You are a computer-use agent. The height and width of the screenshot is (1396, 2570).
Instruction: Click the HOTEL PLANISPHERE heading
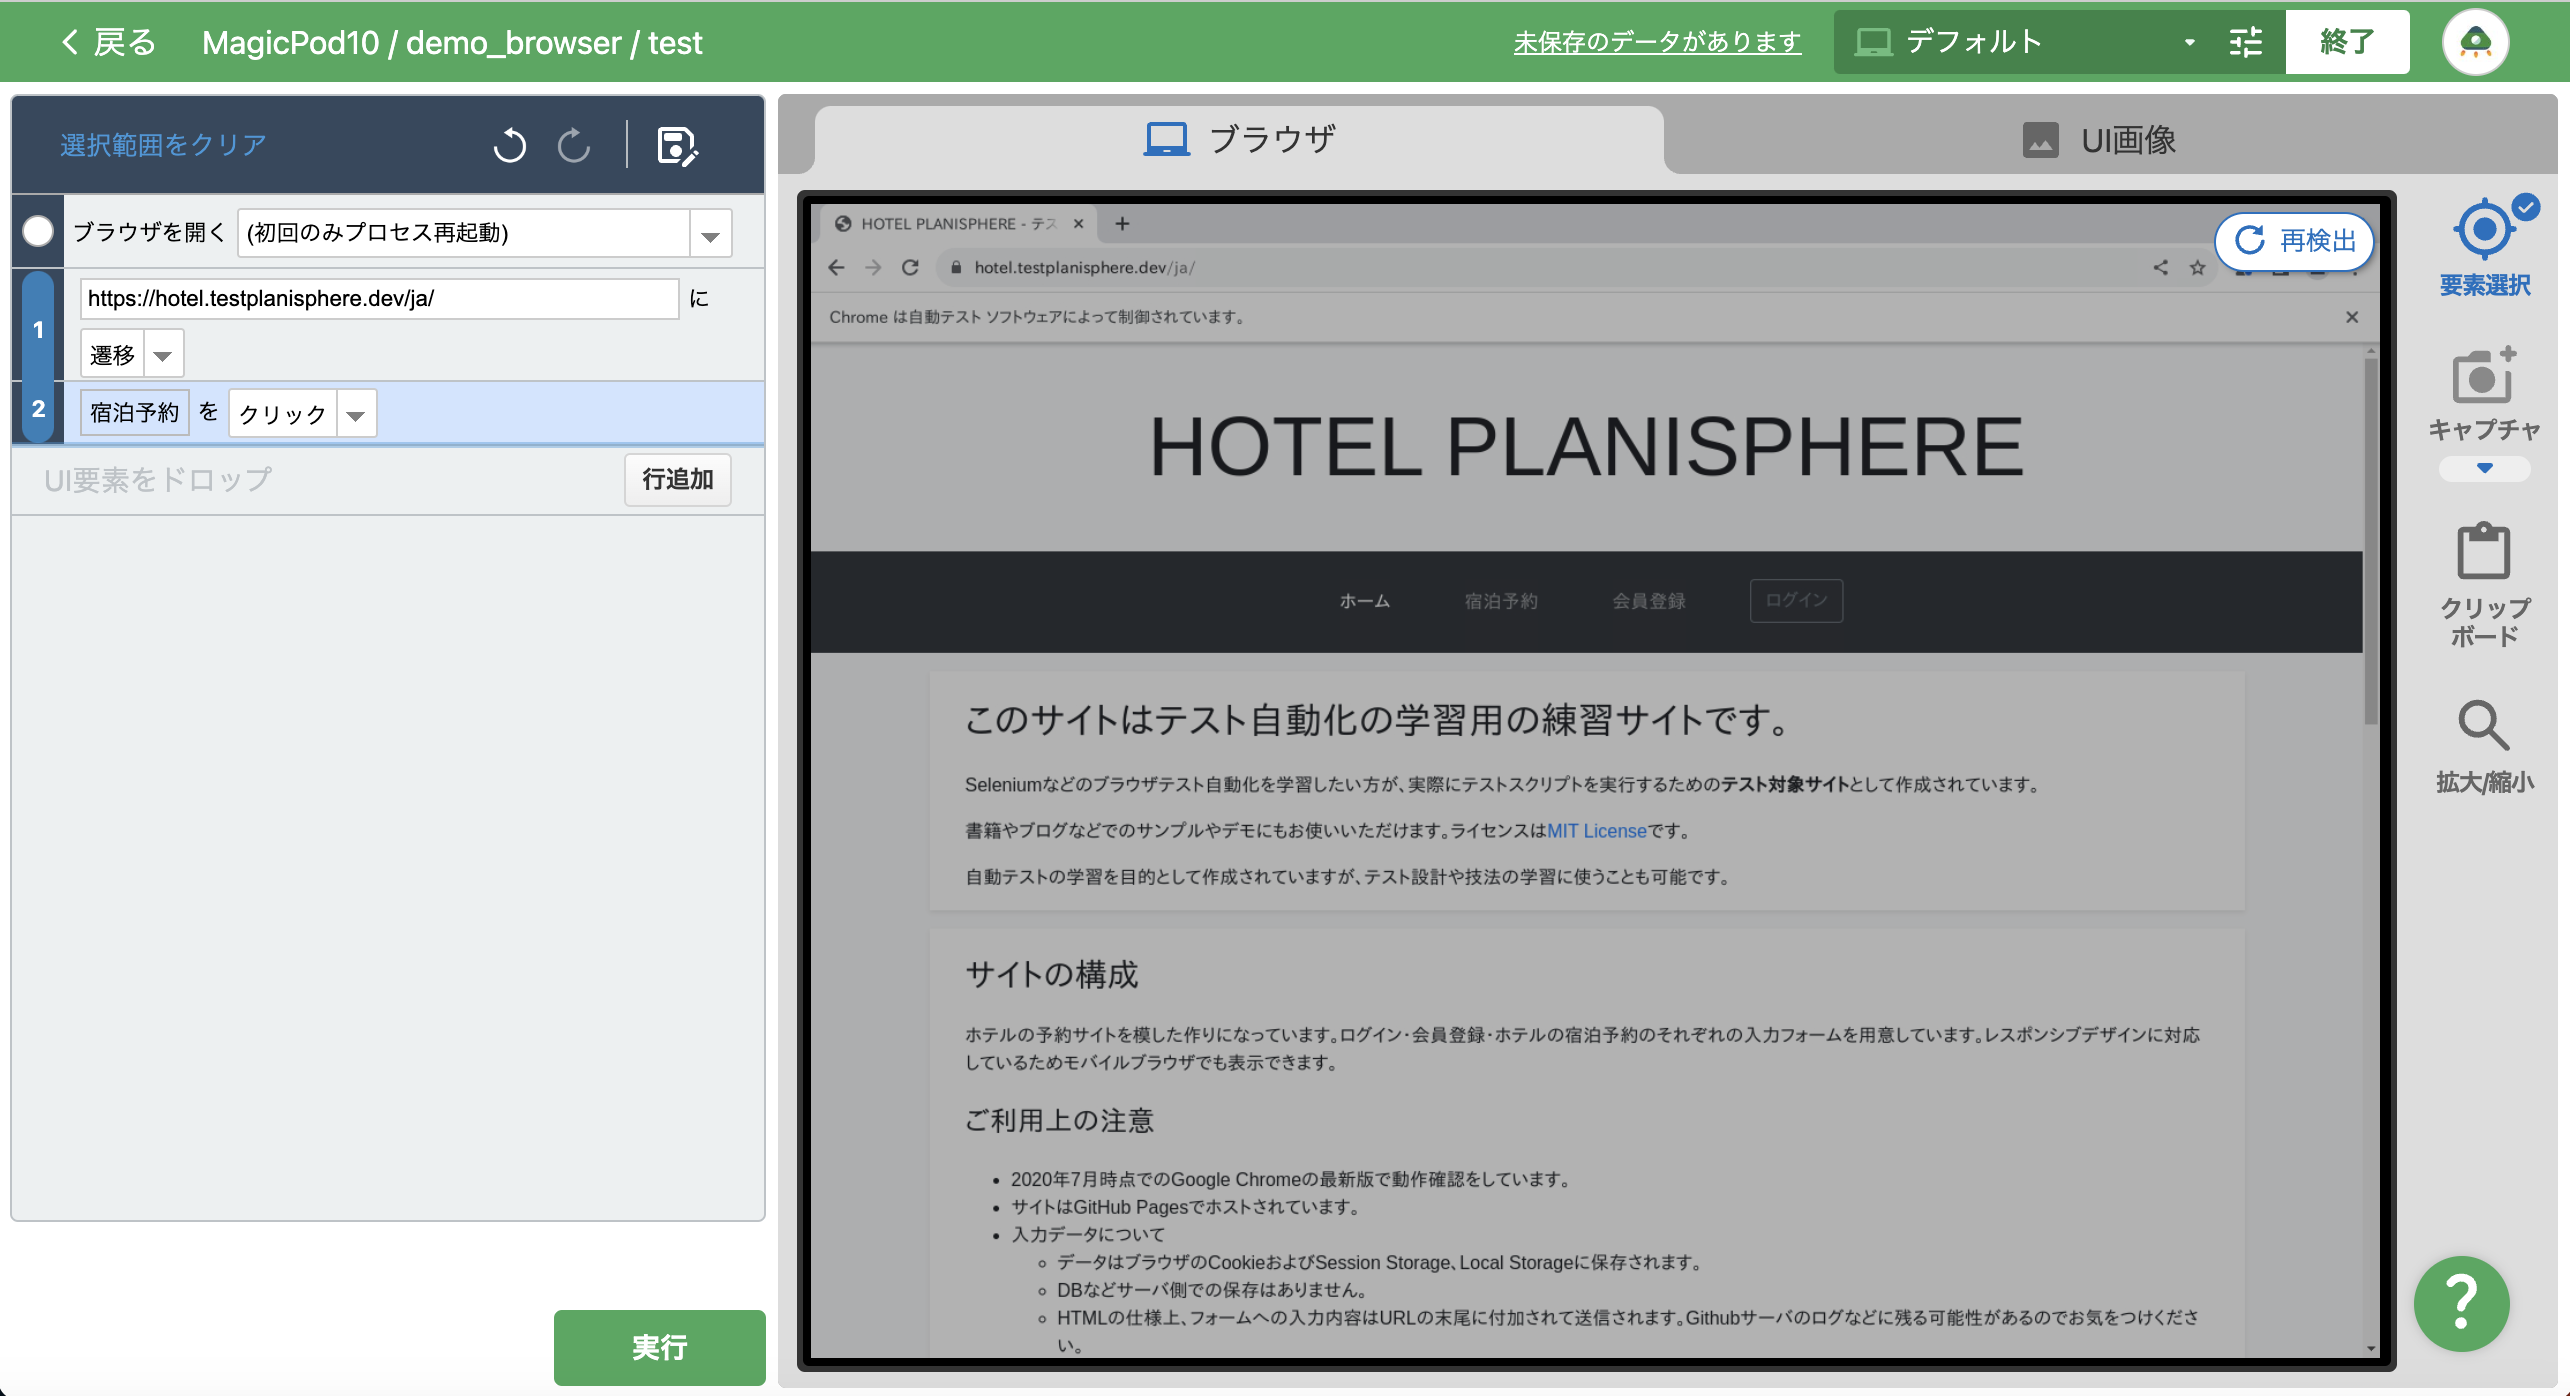1586,448
